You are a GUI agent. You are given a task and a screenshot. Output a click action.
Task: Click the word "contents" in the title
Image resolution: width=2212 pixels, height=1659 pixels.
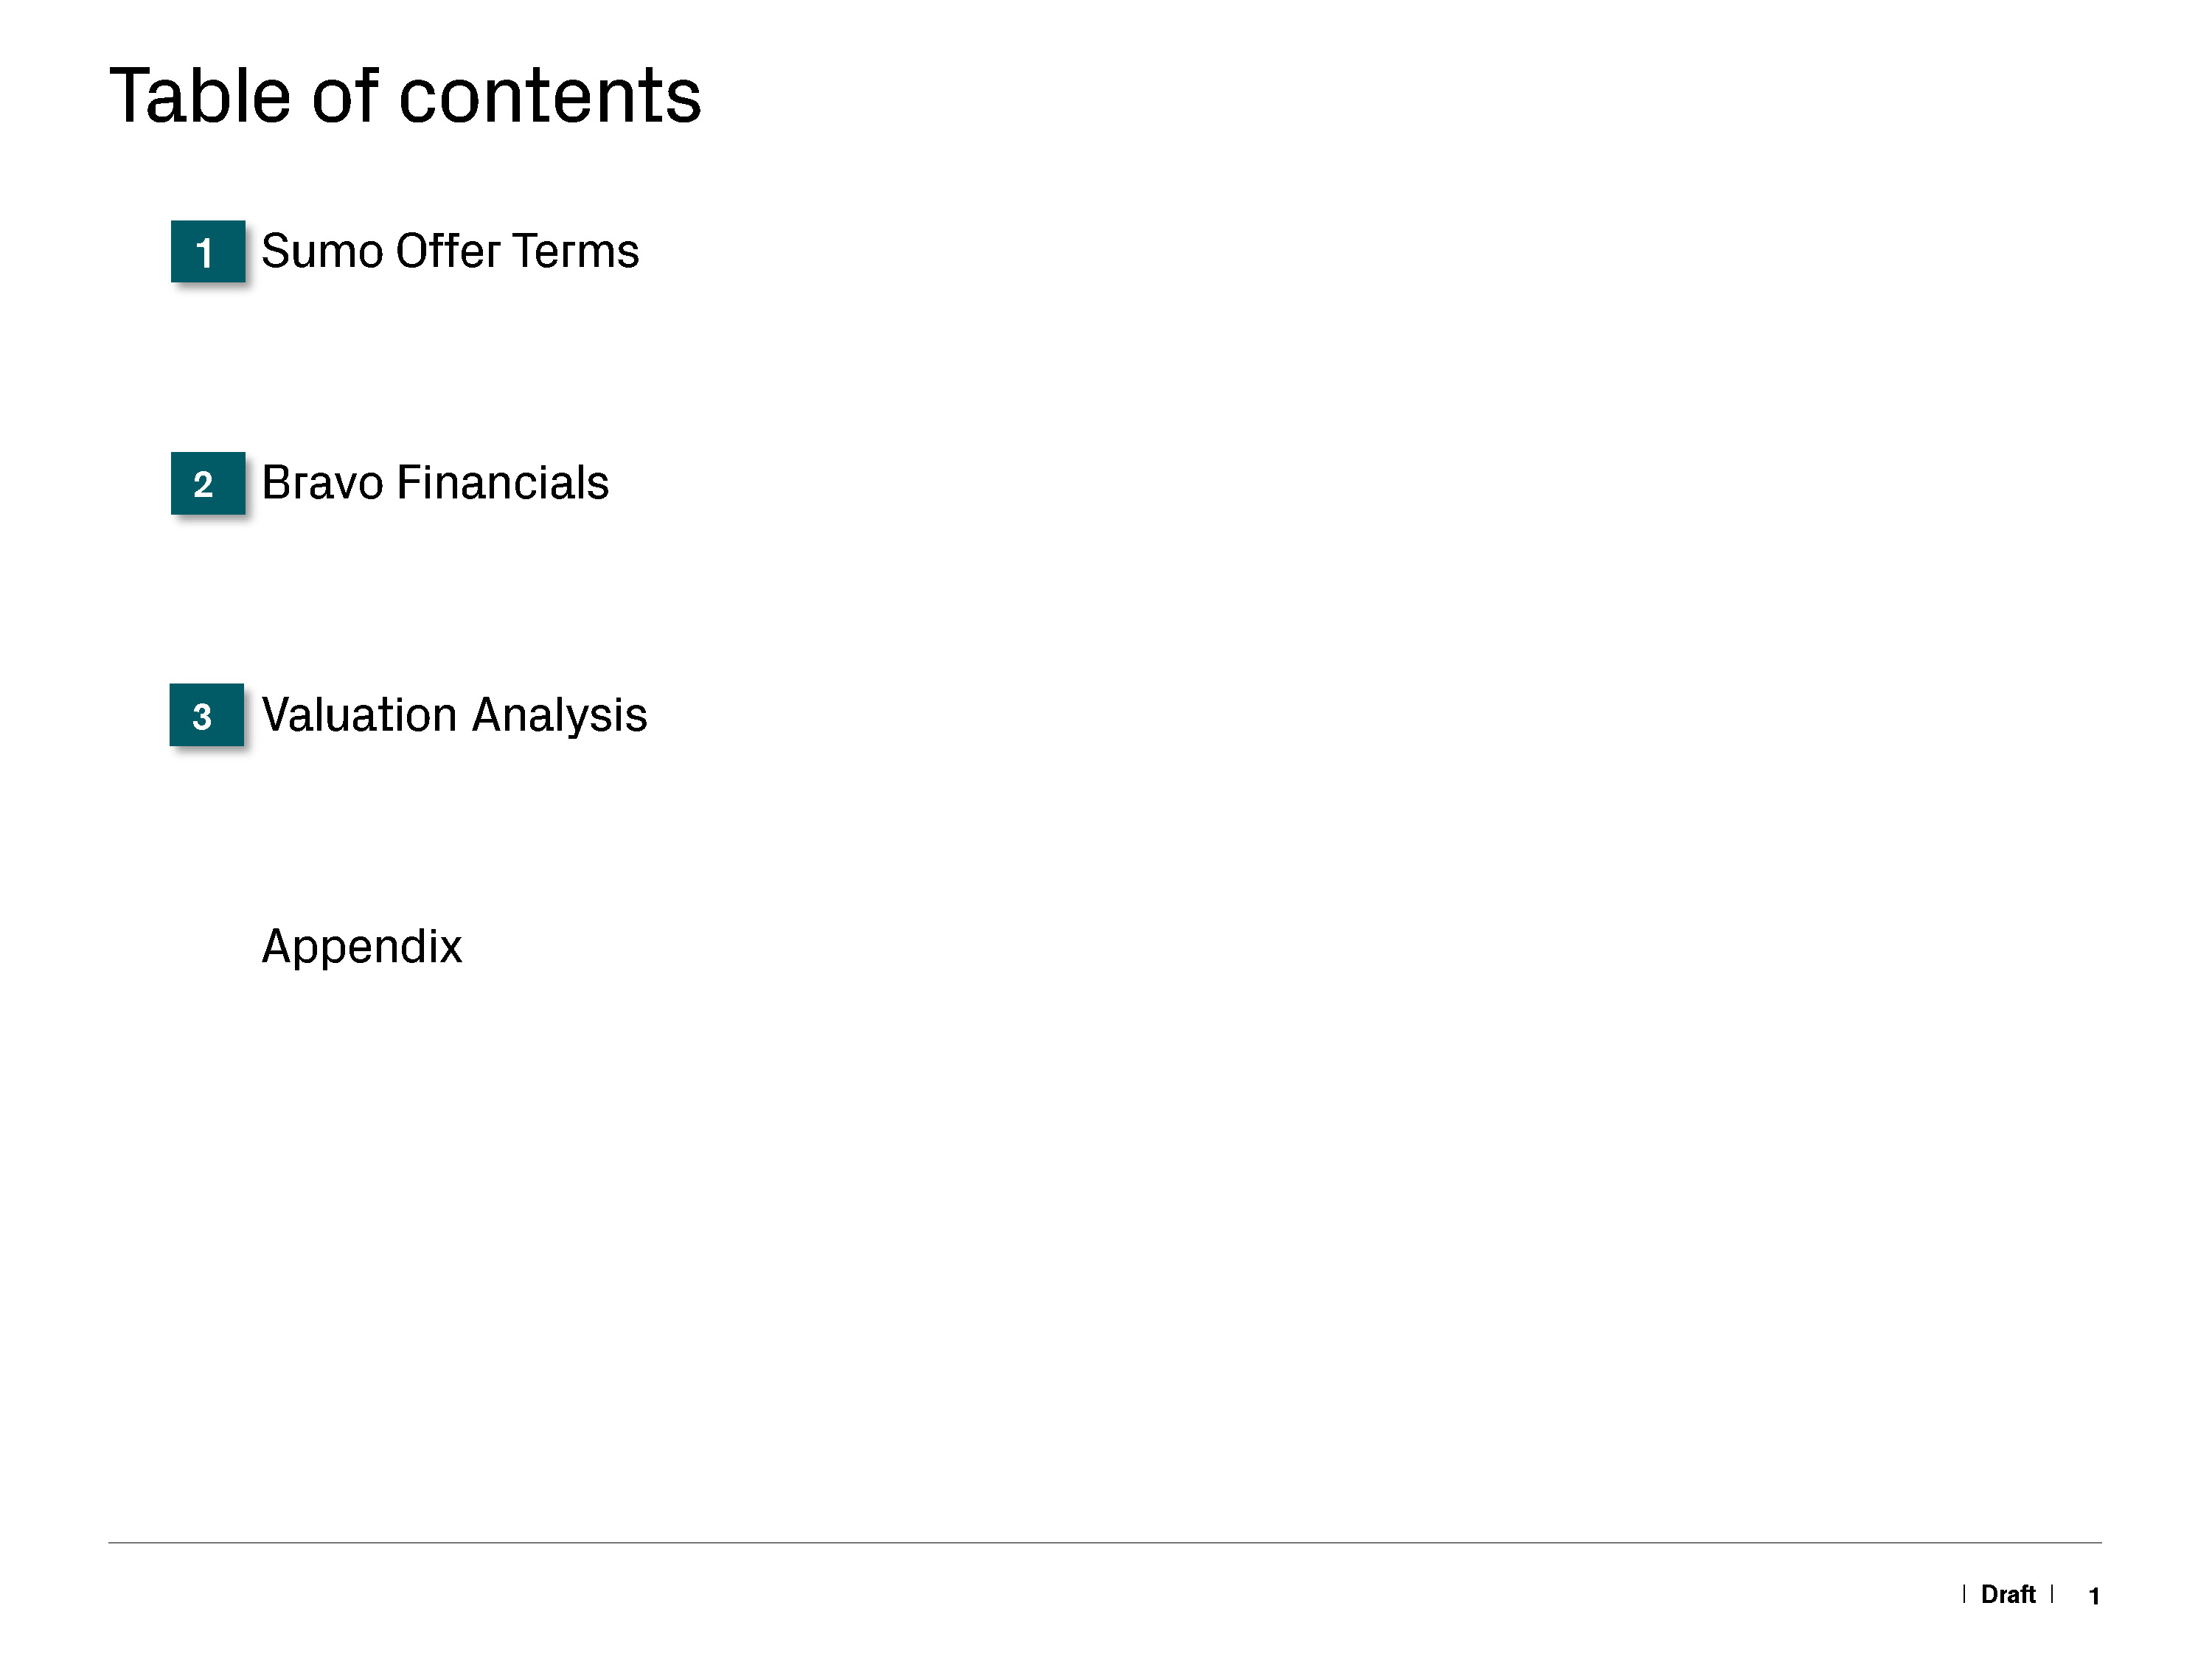point(550,98)
